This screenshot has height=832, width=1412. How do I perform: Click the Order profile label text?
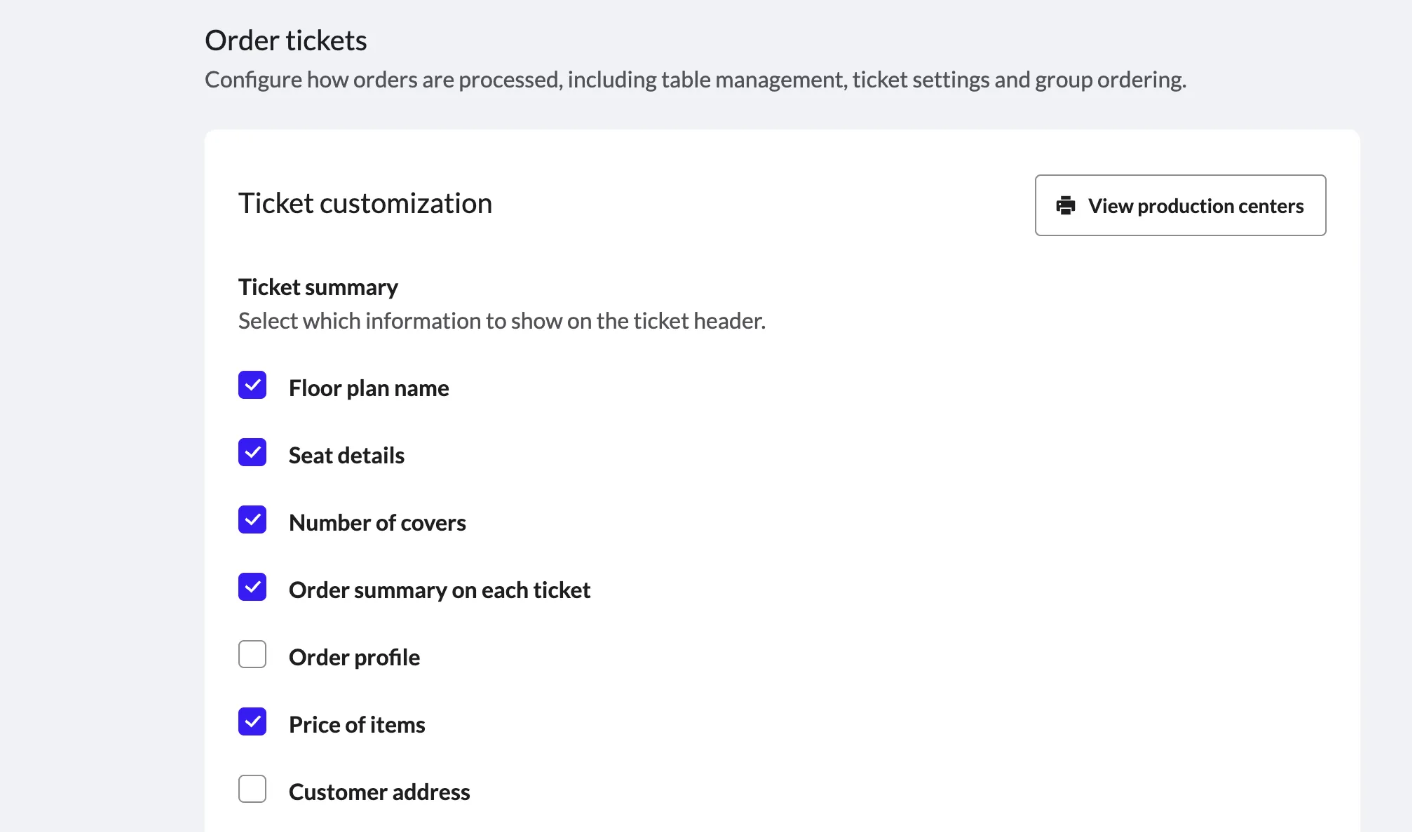point(354,657)
